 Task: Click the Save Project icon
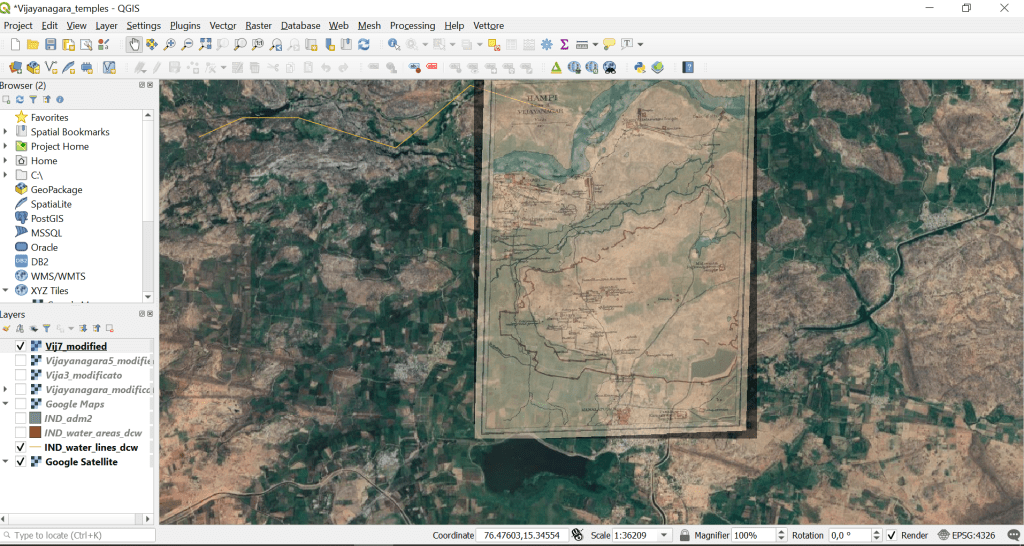(51, 44)
